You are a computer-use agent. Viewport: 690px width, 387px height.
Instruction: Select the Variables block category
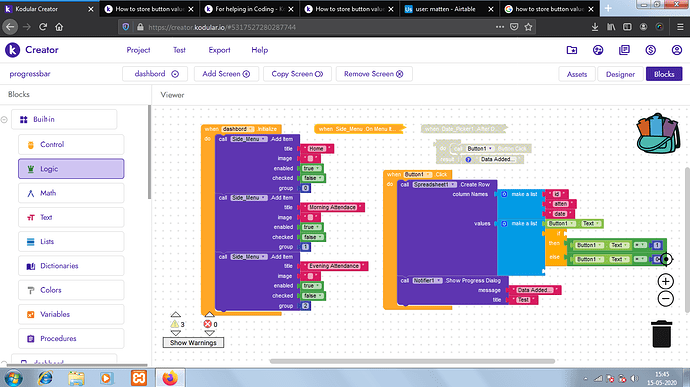71,314
